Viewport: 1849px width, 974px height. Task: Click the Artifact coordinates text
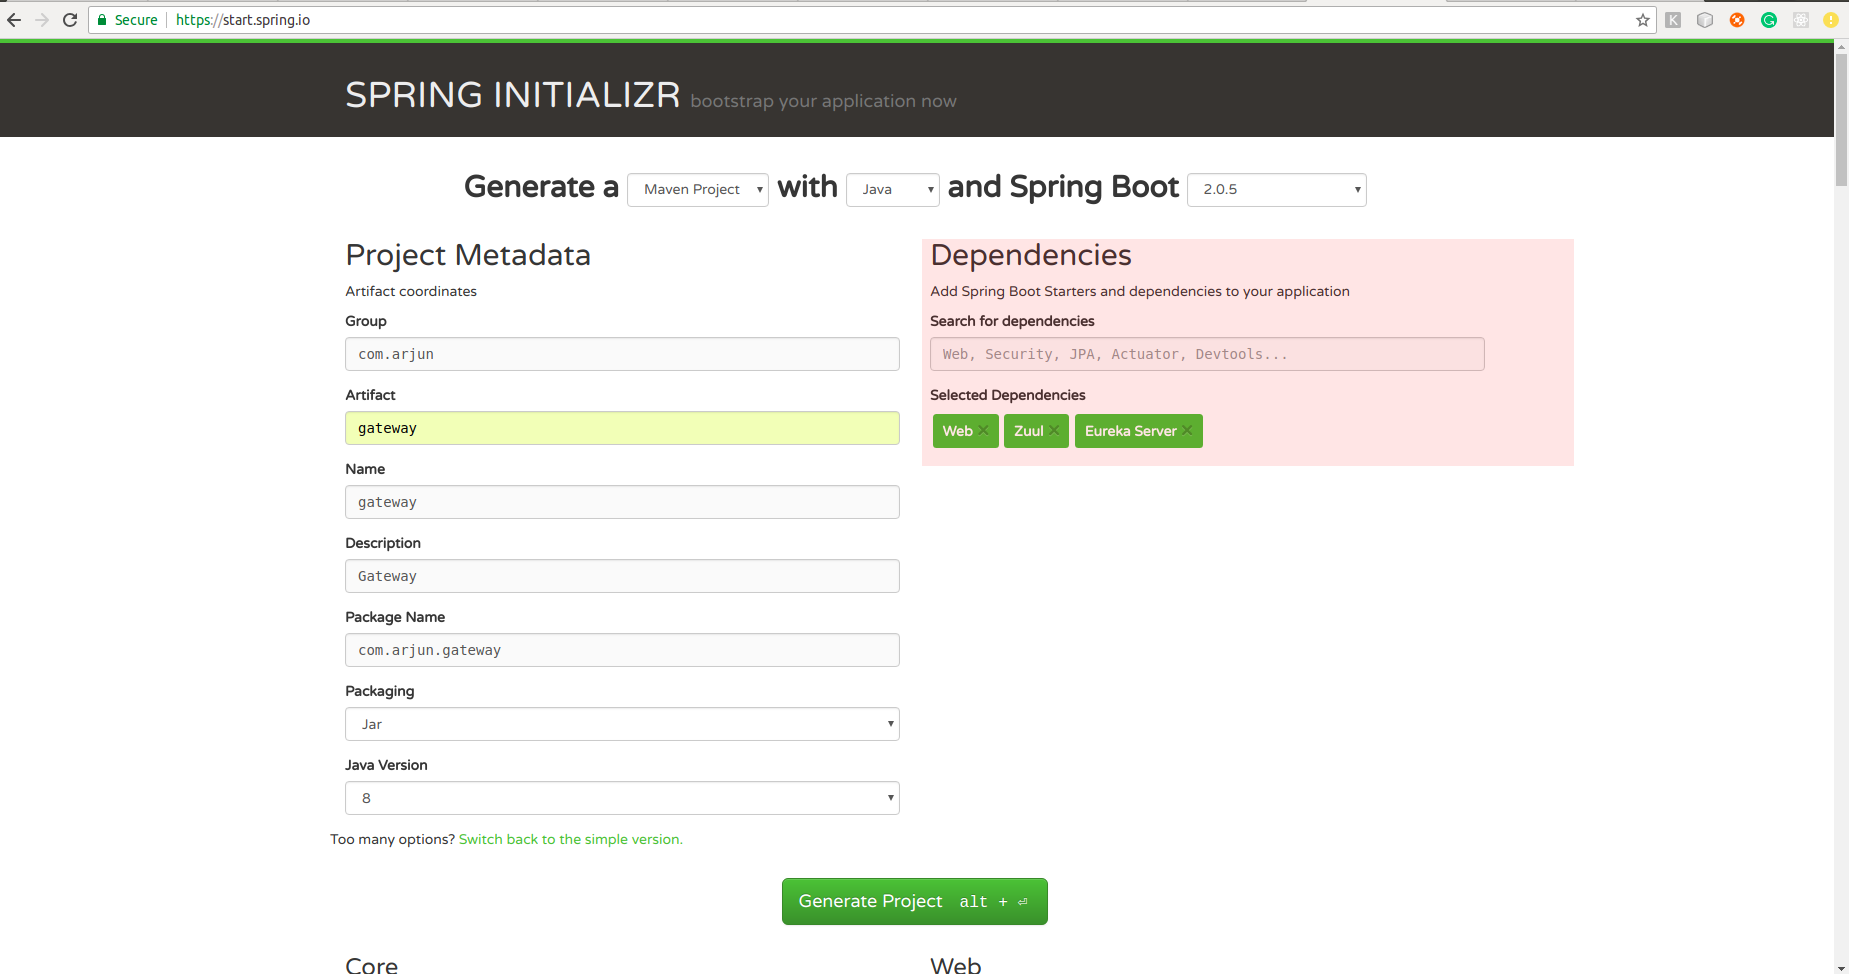point(411,291)
